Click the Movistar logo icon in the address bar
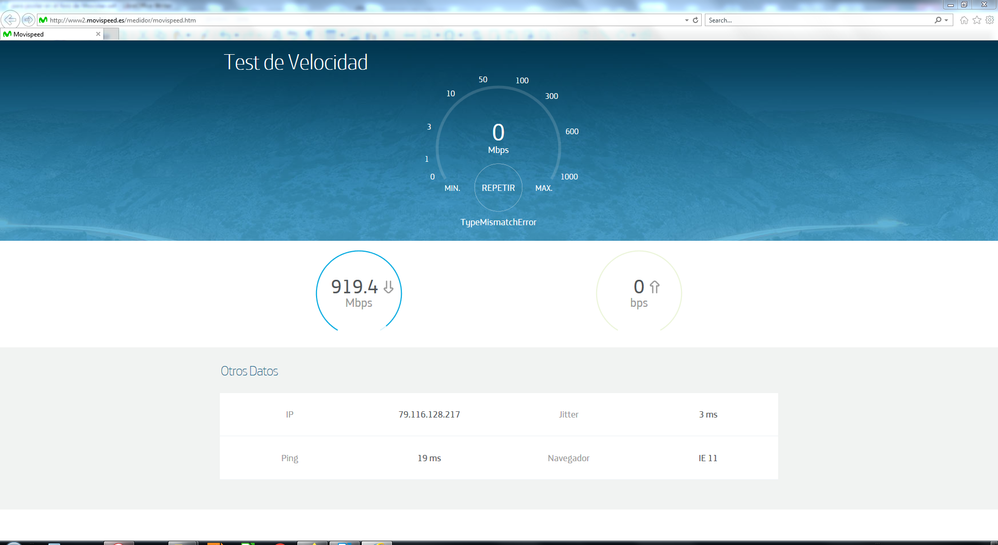 pyautogui.click(x=43, y=20)
